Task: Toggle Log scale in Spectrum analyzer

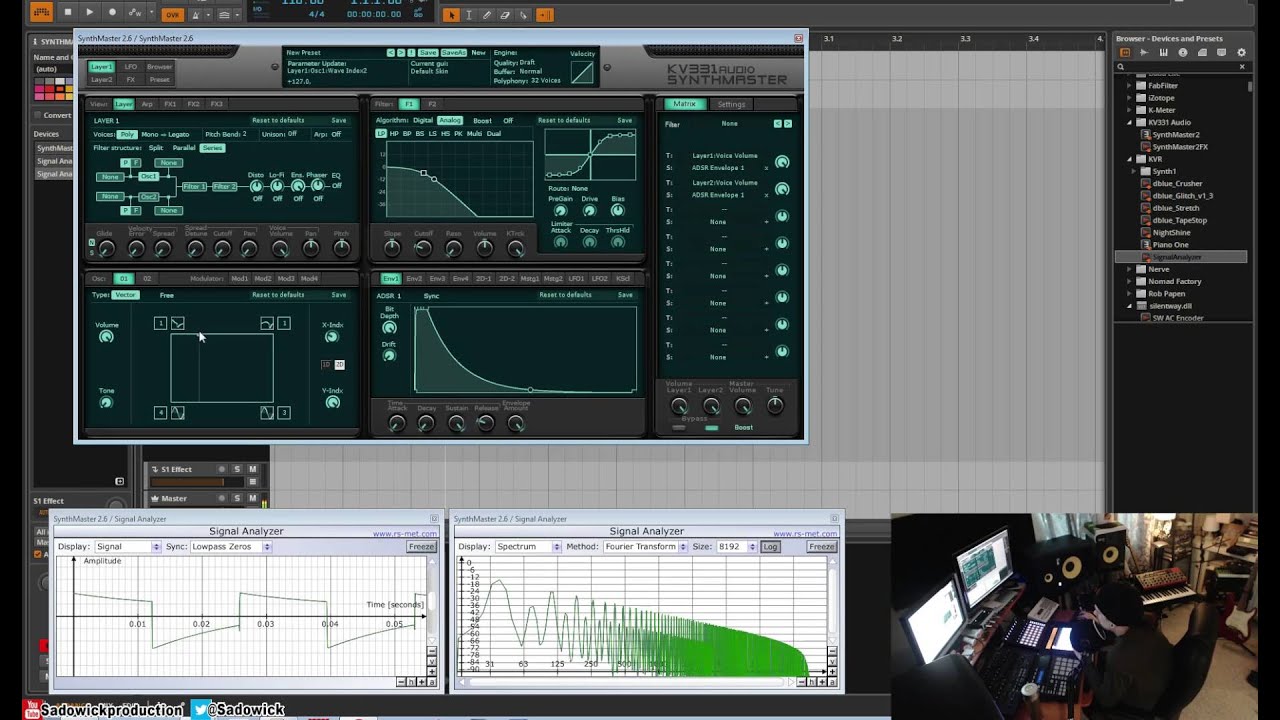Action: coord(770,547)
